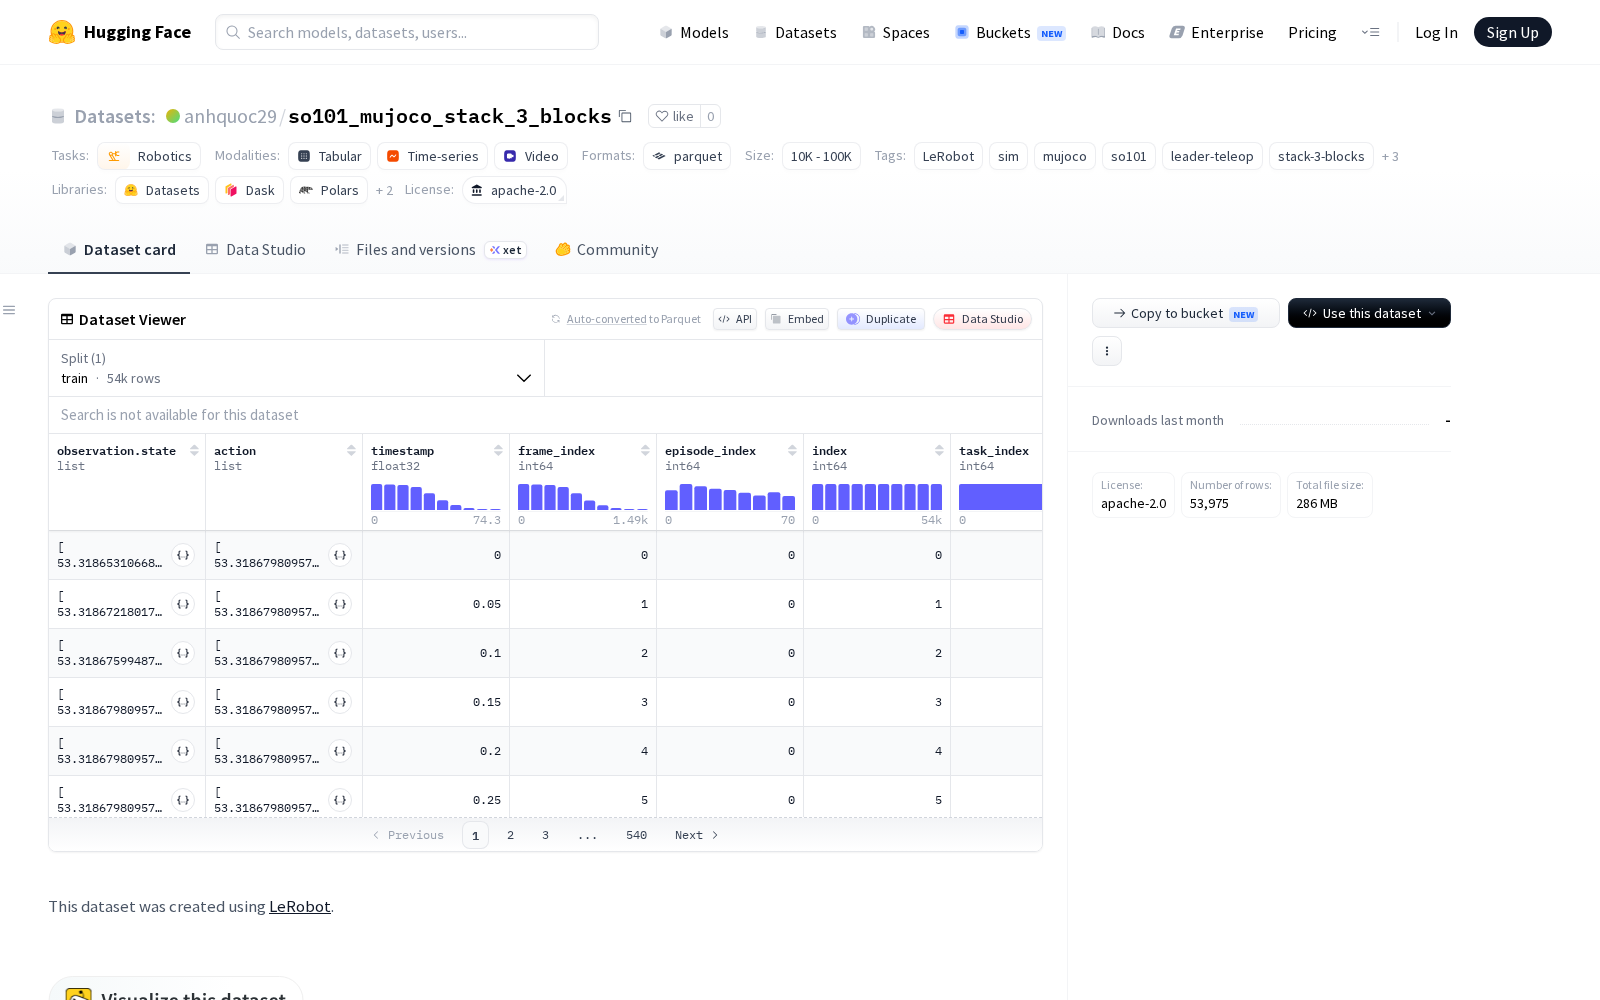1600x1000 pixels.
Task: Like the dataset with heart button
Action: click(674, 116)
